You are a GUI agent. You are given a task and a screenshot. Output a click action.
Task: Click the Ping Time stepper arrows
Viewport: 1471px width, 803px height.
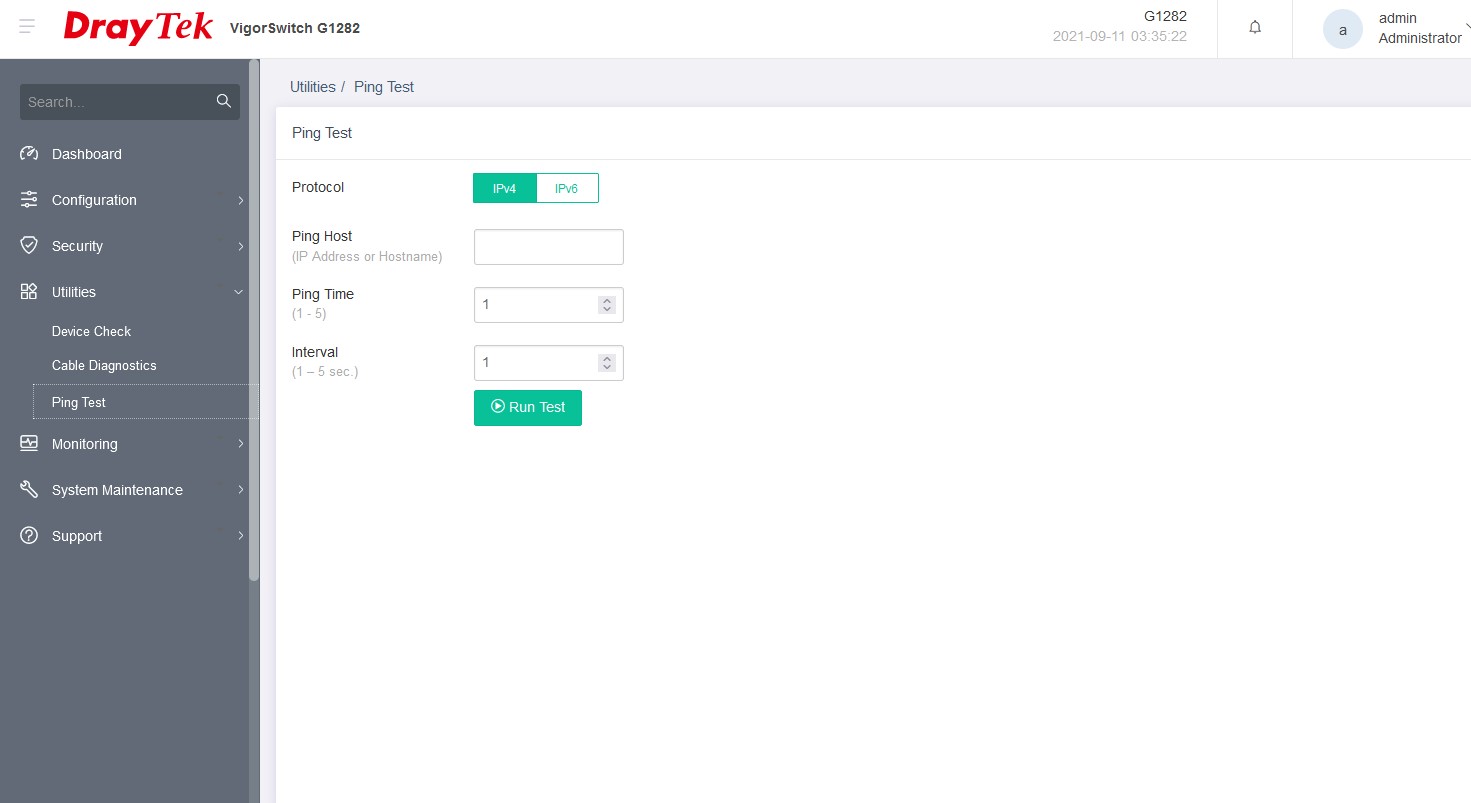(x=606, y=305)
